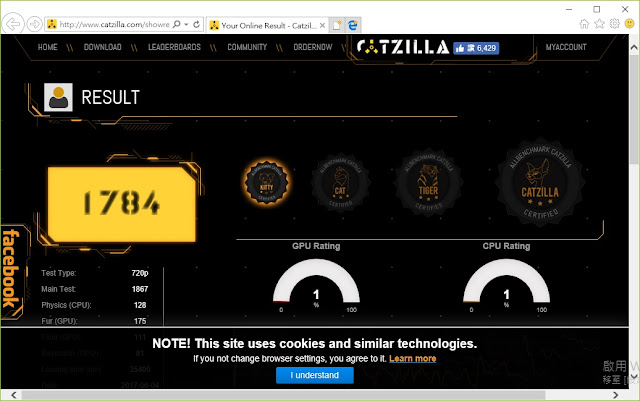Screen dimensions: 640x401
Task: Click the horizontal scrollbar left arrow
Action: (x=14, y=395)
